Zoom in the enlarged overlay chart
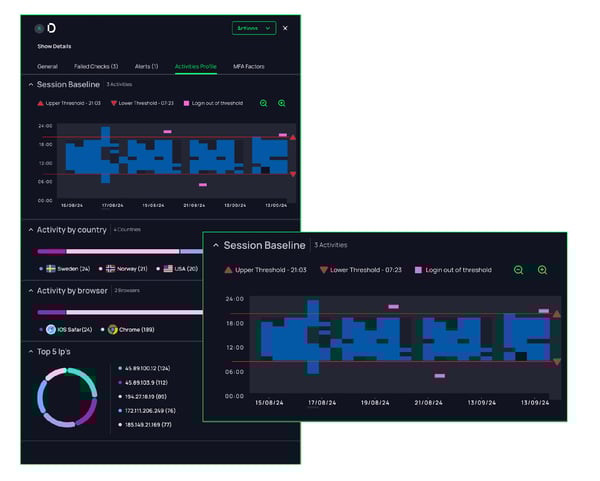The height and width of the screenshot is (481, 600). [x=542, y=270]
